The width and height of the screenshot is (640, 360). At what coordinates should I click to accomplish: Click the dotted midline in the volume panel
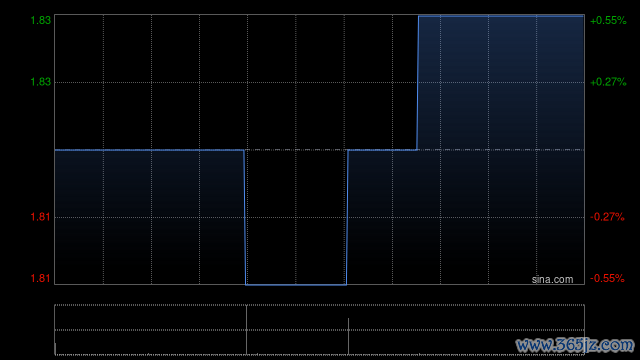(319, 330)
